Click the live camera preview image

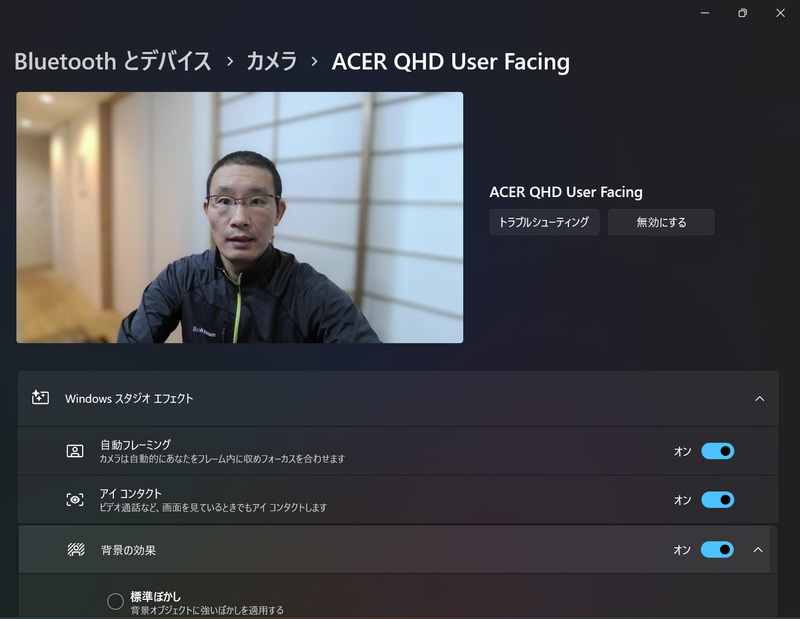[238, 217]
